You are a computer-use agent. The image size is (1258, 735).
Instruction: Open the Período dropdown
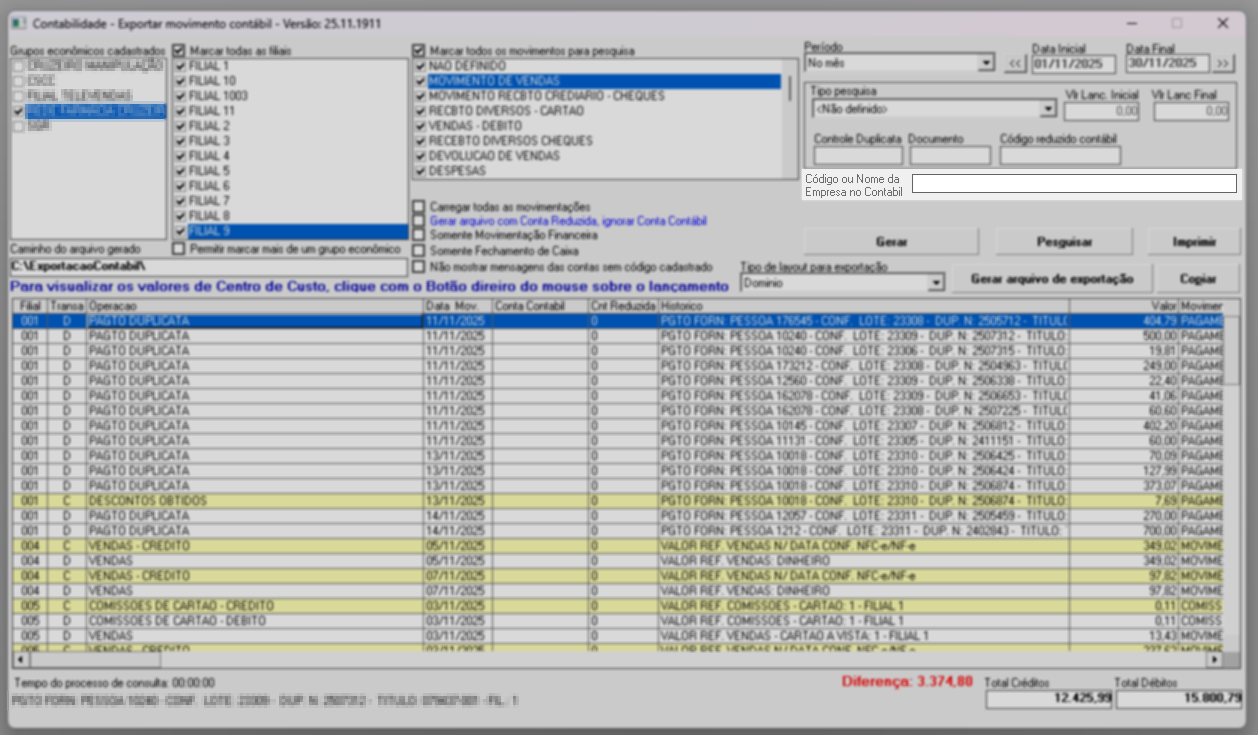[x=986, y=63]
